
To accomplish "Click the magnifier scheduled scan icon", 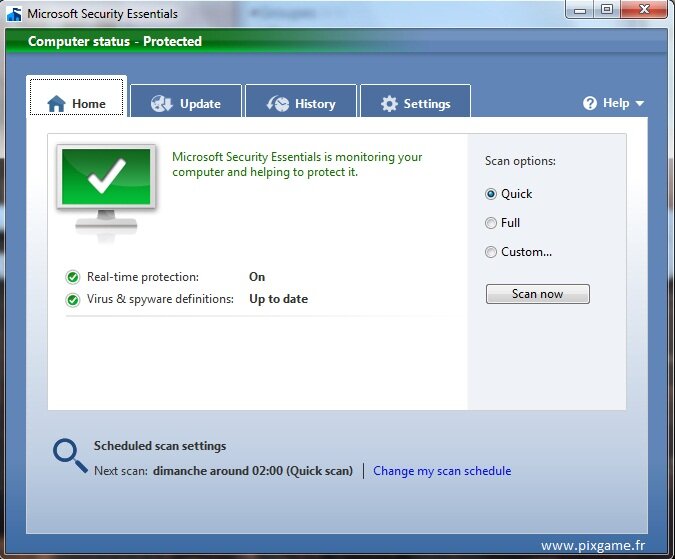I will (x=70, y=456).
